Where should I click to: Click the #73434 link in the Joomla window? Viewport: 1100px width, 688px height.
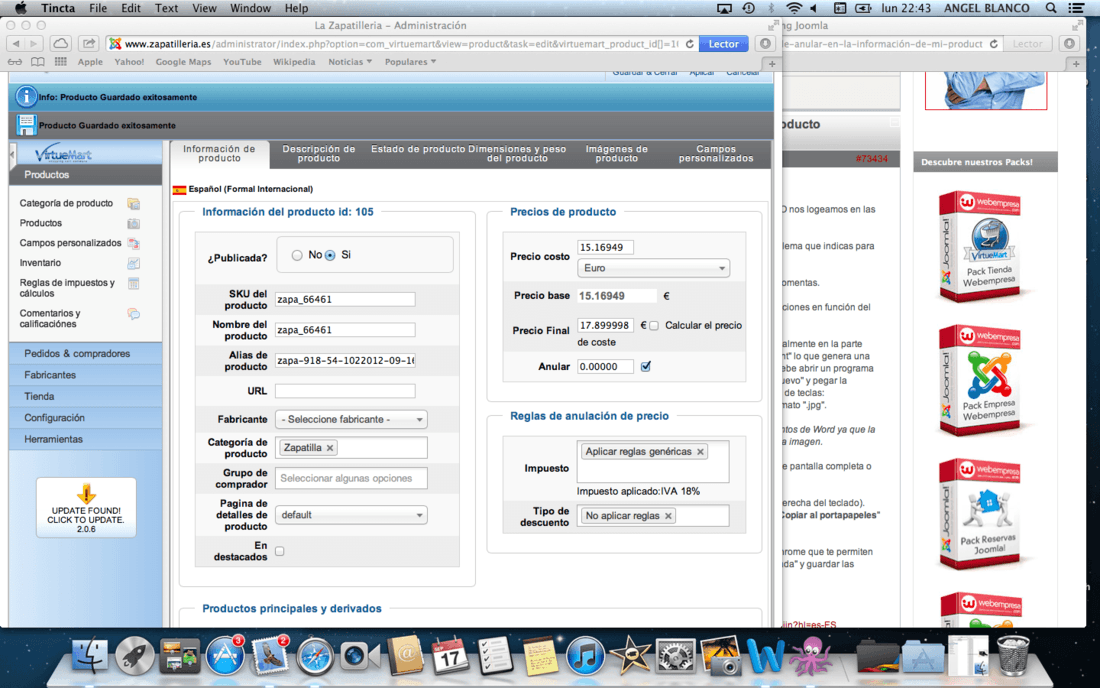tap(871, 159)
